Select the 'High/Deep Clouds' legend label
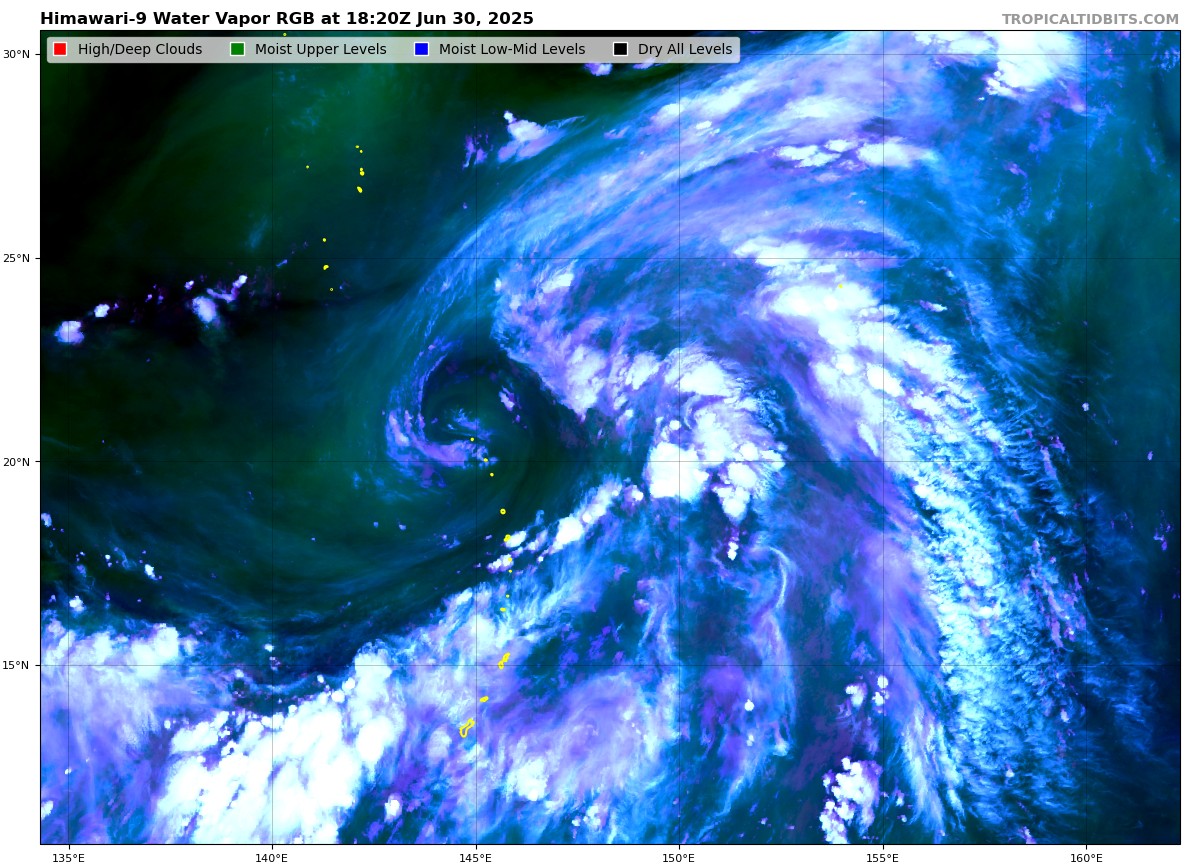This screenshot has width=1200, height=867. [140, 49]
